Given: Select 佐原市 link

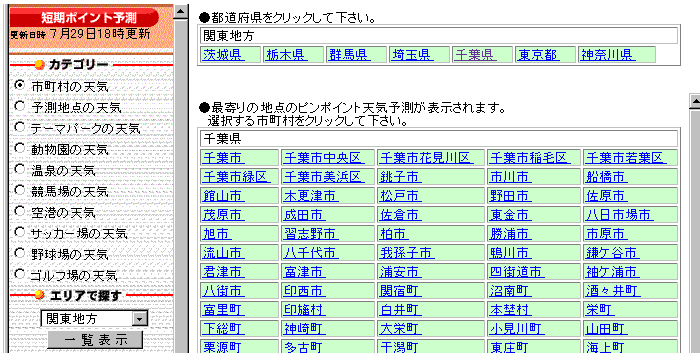Looking at the screenshot, I should pos(606,196).
